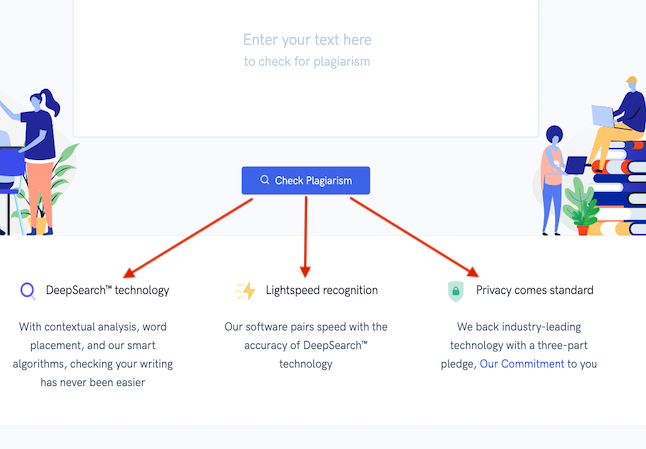Click the red arrow pointing to Privacy
The height and width of the screenshot is (449, 646).
tap(414, 237)
